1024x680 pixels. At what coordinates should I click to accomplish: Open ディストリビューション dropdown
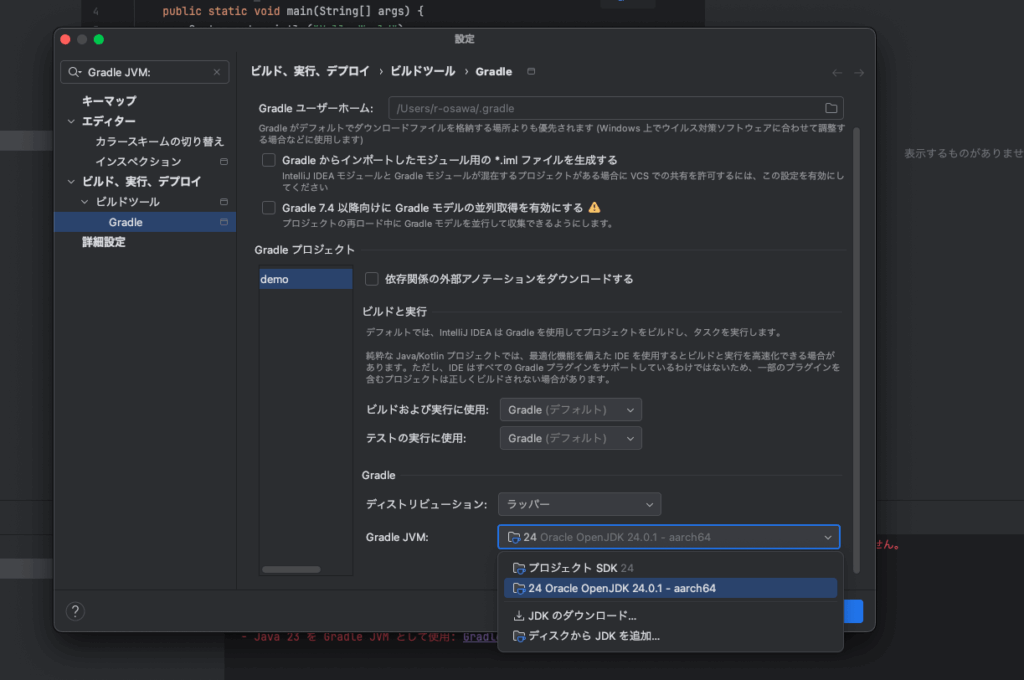(x=579, y=504)
